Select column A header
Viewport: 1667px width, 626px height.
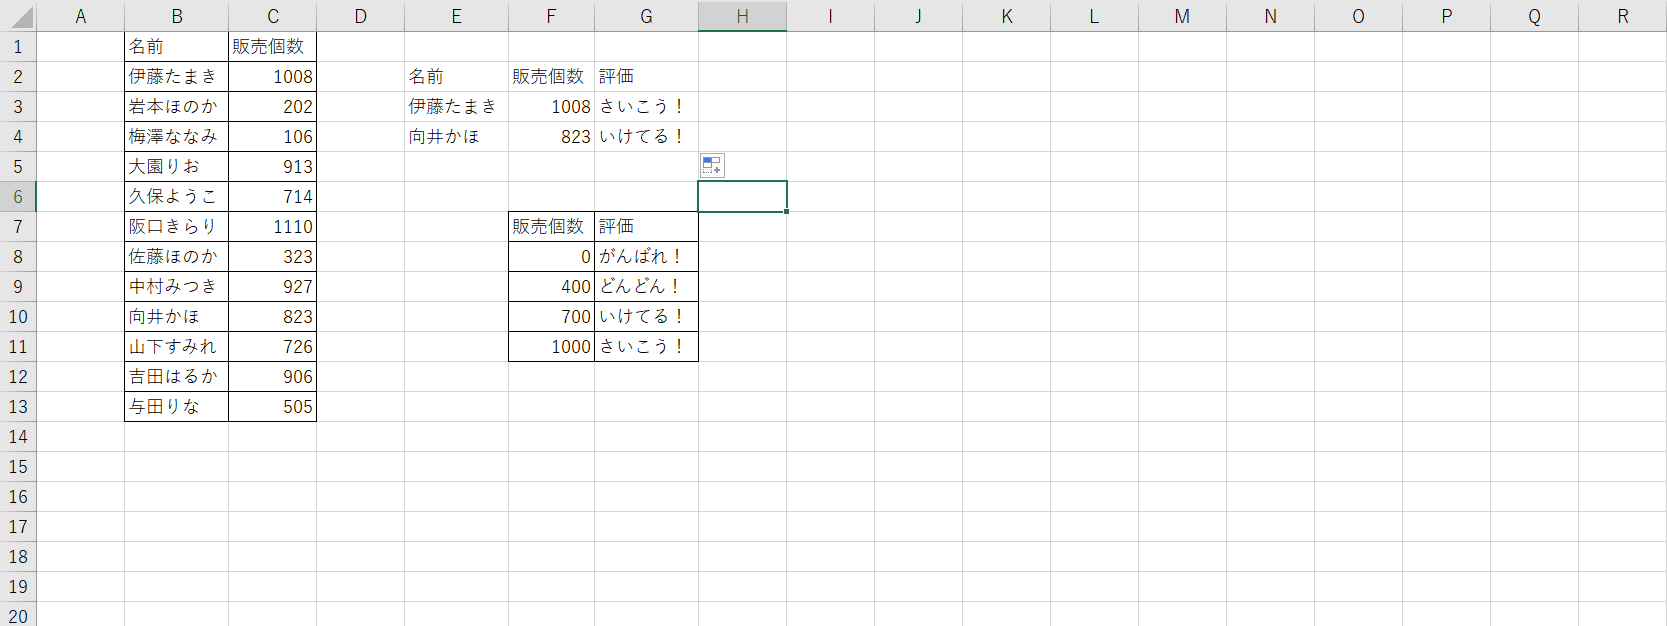pyautogui.click(x=80, y=16)
